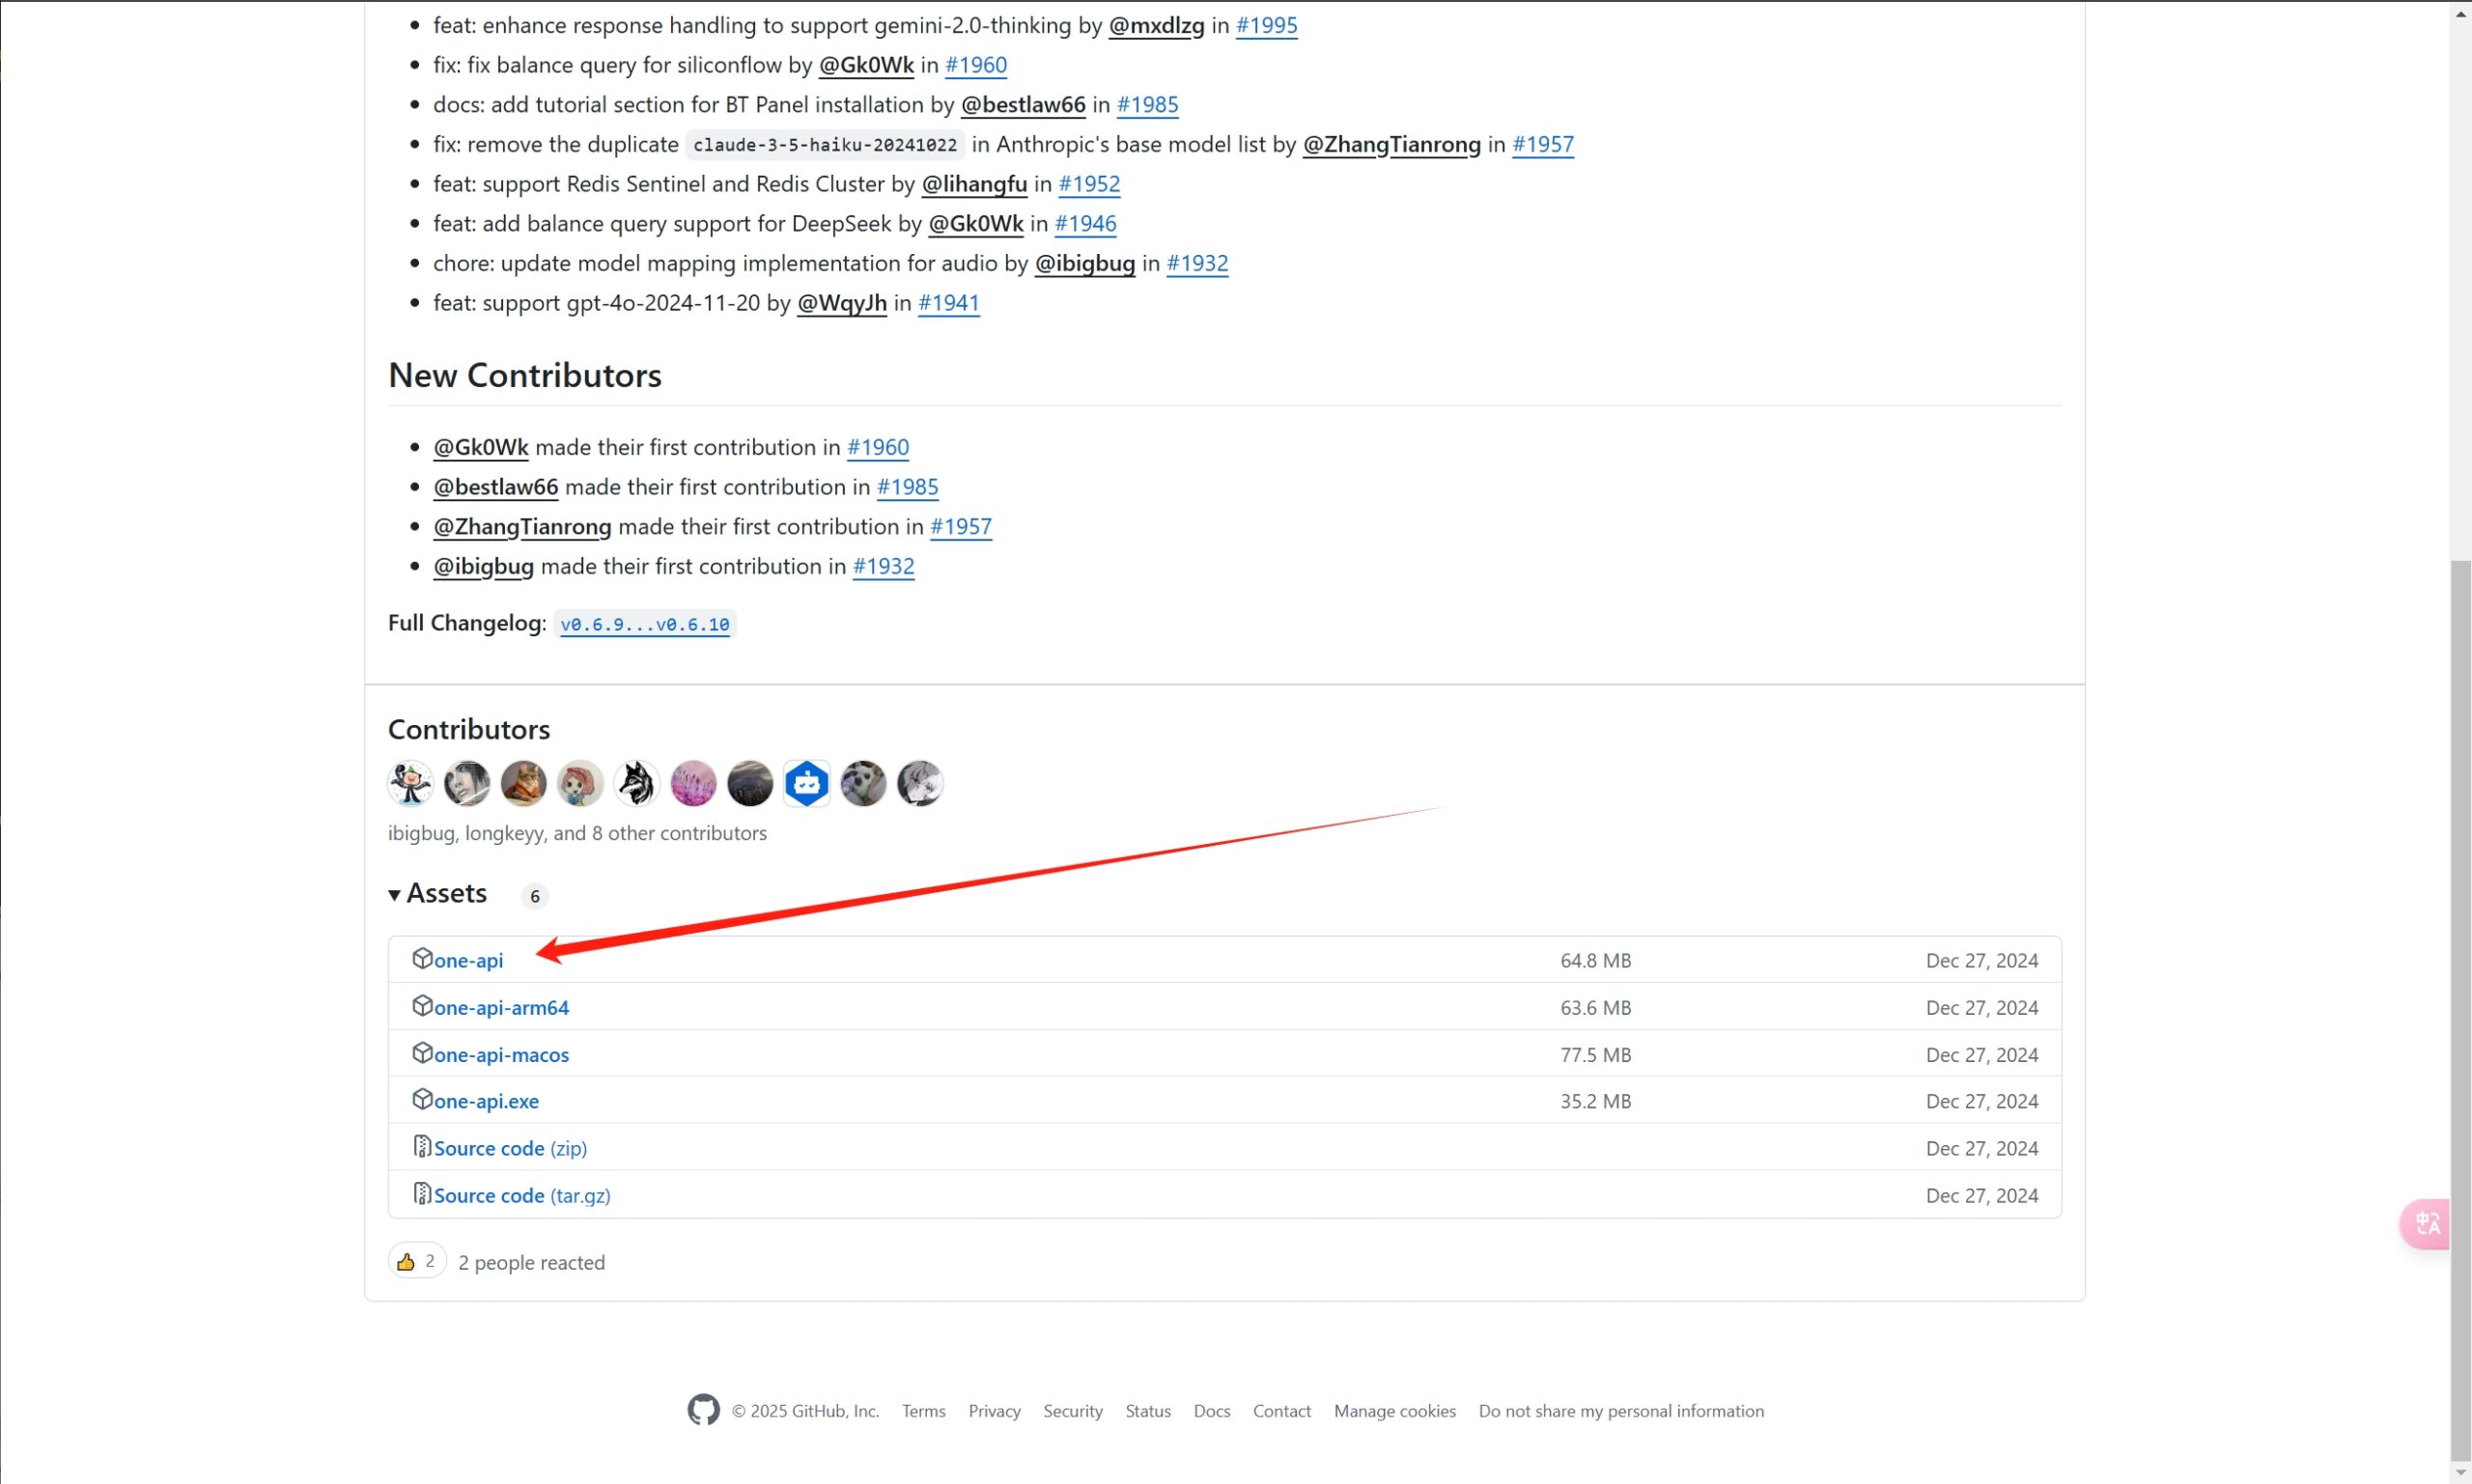Open @mxdlzg user profile
2472x1484 pixels.
coord(1156,25)
